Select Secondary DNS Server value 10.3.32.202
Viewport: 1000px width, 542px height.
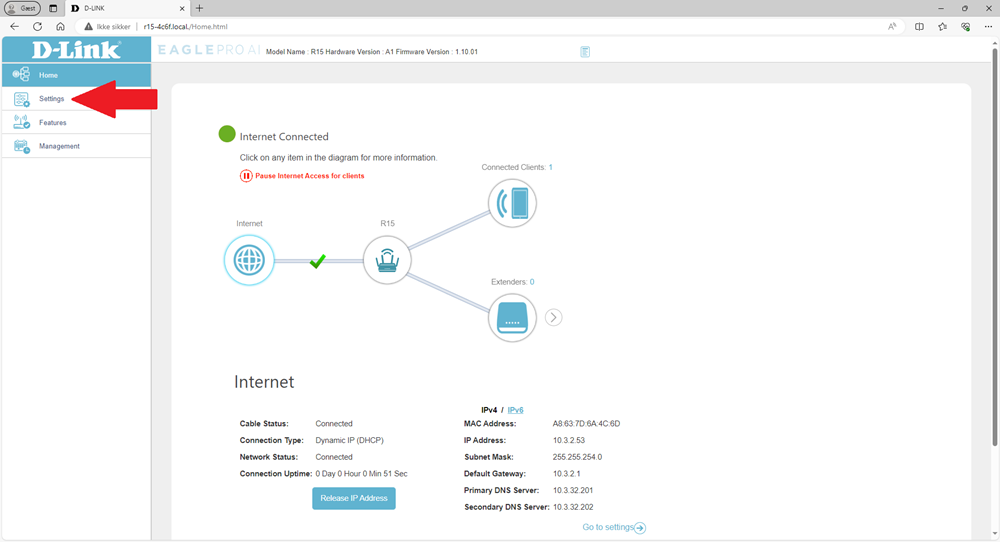(x=573, y=507)
